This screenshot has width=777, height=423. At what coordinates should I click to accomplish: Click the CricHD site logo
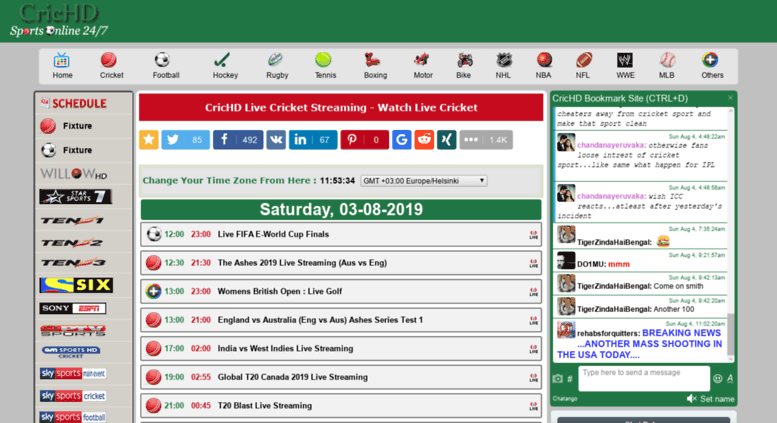tap(58, 21)
